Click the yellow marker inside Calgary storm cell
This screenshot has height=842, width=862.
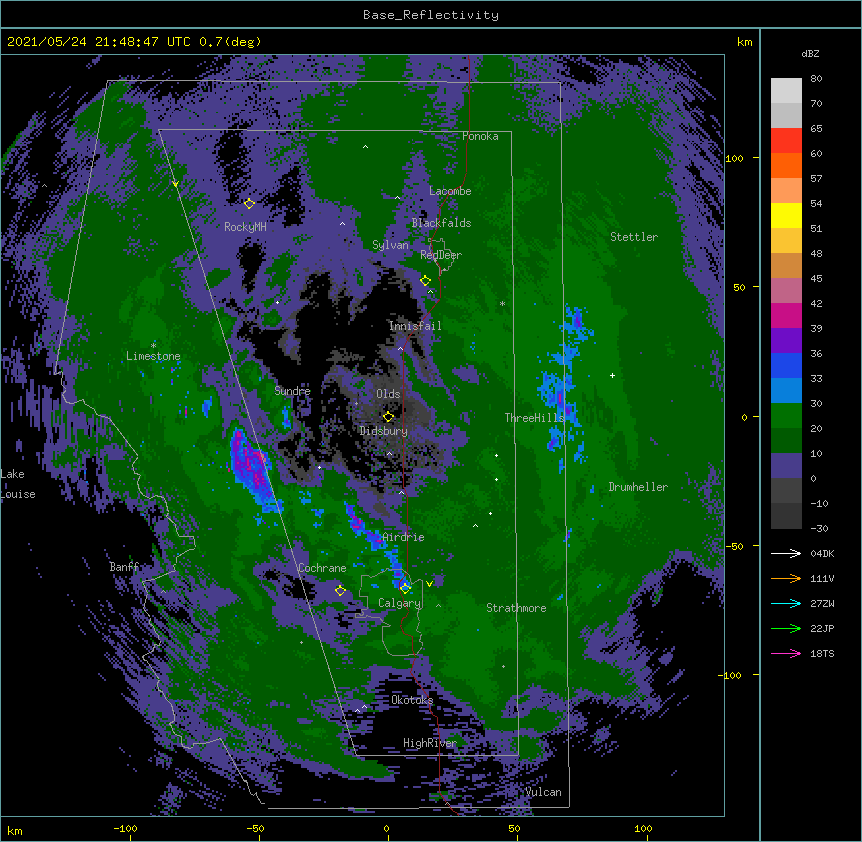pos(405,588)
